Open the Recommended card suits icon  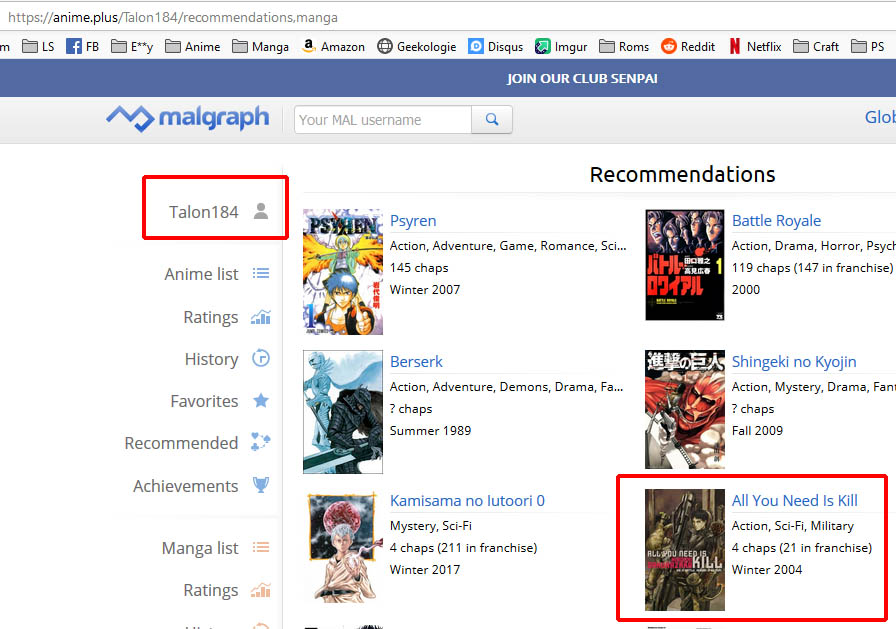coord(261,443)
